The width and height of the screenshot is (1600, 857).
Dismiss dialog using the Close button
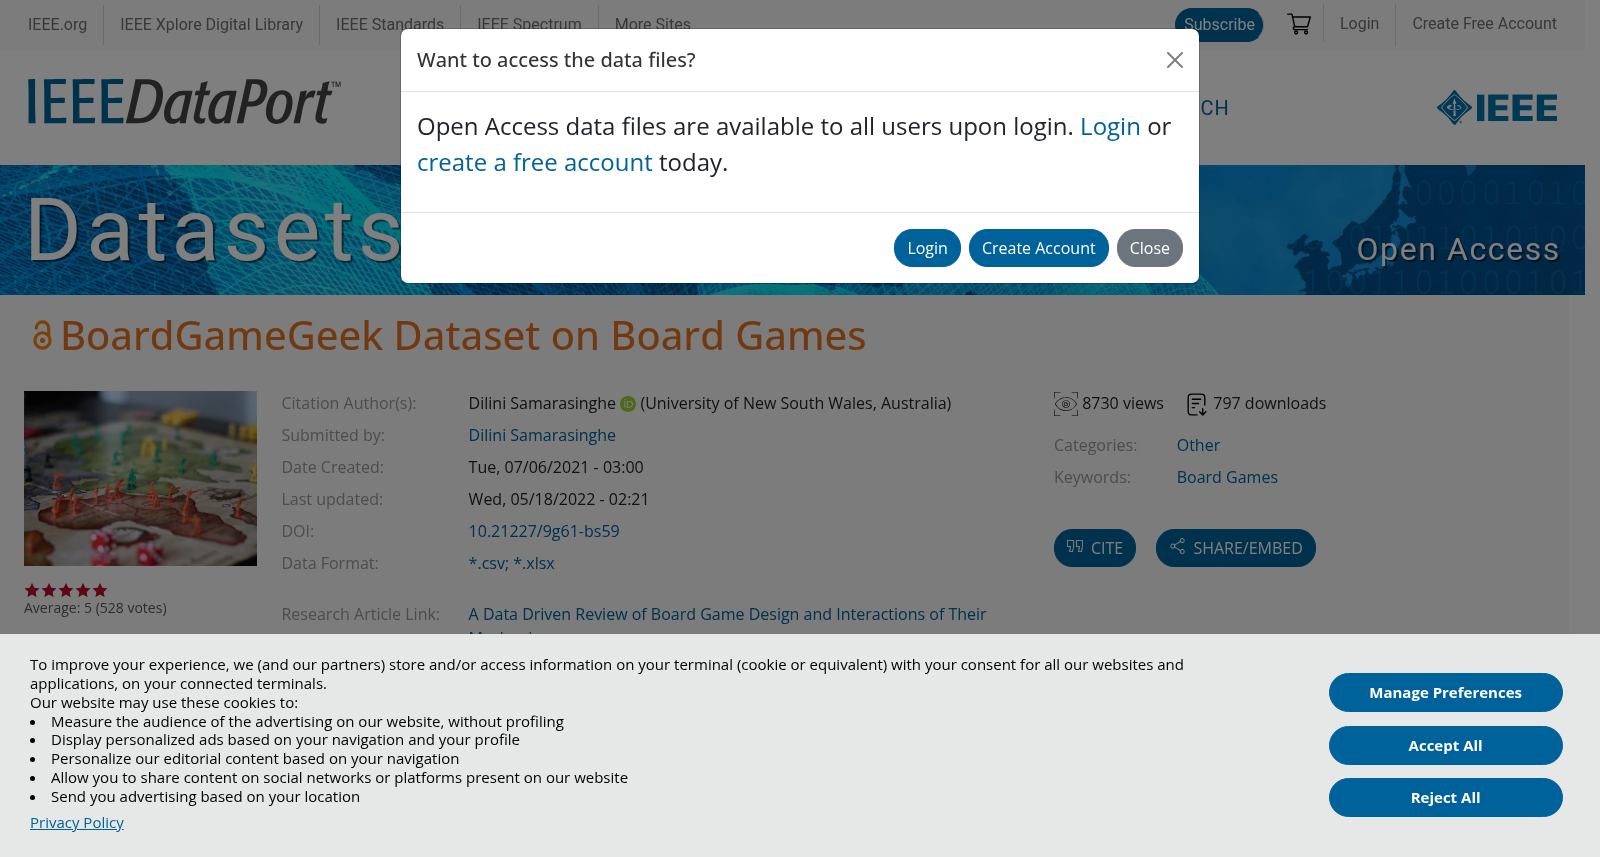click(1150, 248)
